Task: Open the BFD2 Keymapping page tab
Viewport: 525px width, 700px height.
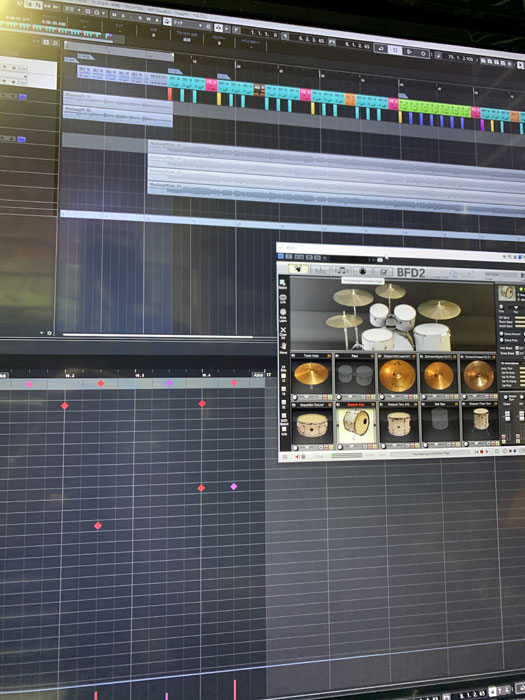Action: (362, 271)
